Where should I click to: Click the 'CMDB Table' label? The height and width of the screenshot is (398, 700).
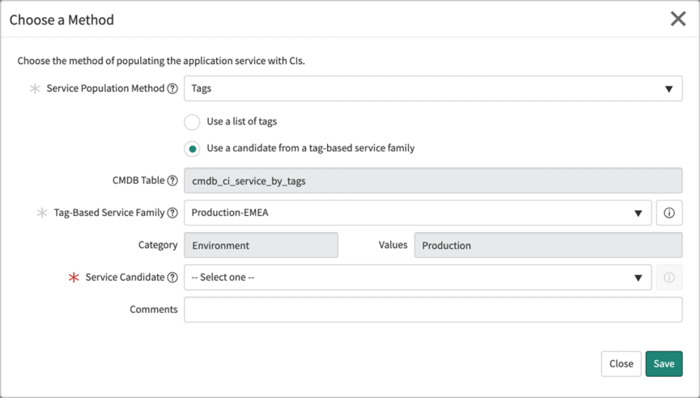(x=138, y=180)
